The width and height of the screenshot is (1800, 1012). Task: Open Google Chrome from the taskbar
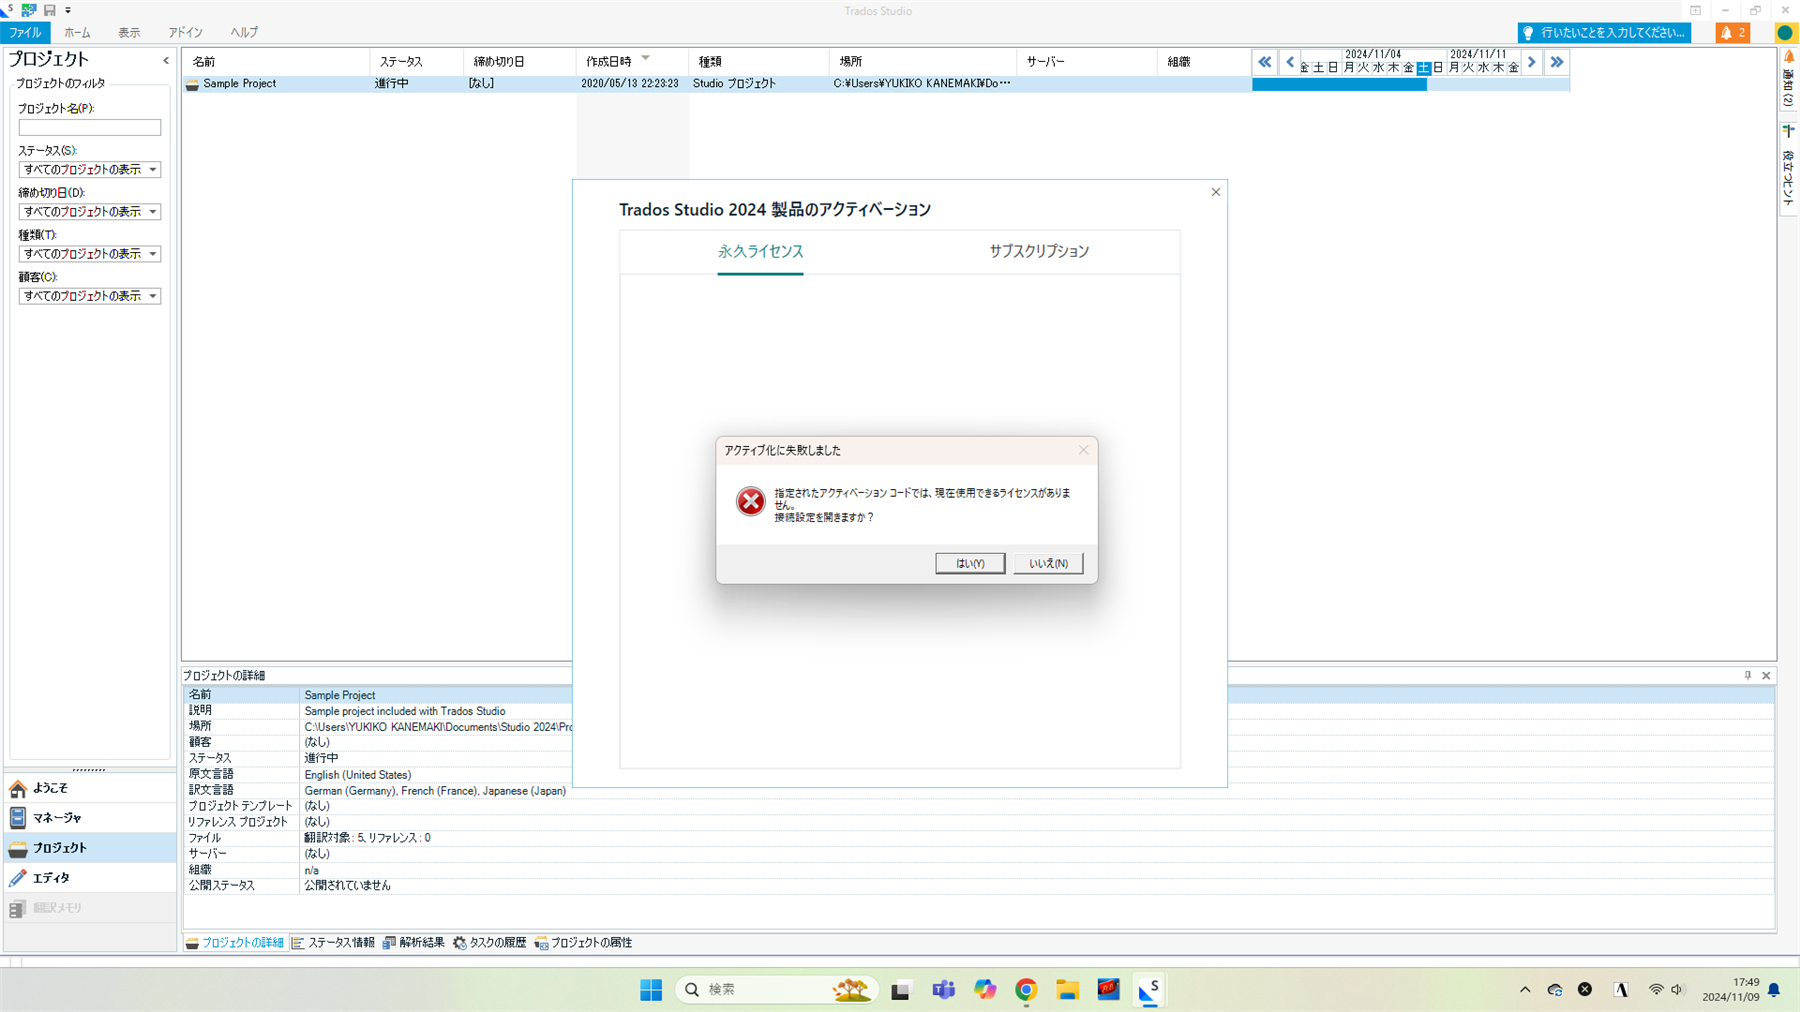[1026, 990]
